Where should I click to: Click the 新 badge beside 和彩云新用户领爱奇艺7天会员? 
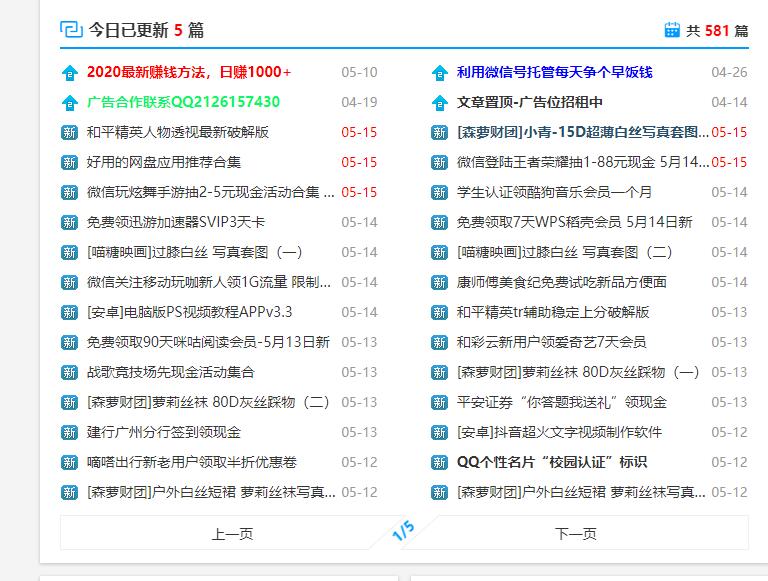(x=439, y=342)
